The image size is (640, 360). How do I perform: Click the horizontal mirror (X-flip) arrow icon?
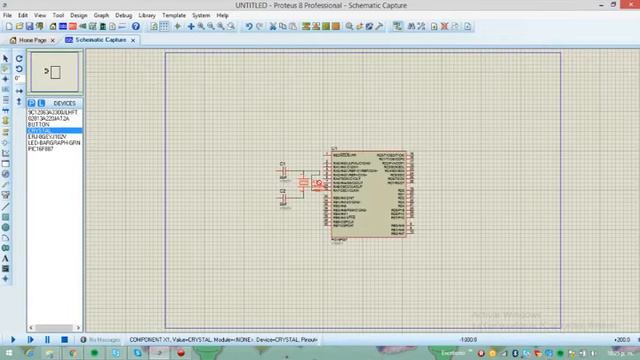pyautogui.click(x=19, y=91)
